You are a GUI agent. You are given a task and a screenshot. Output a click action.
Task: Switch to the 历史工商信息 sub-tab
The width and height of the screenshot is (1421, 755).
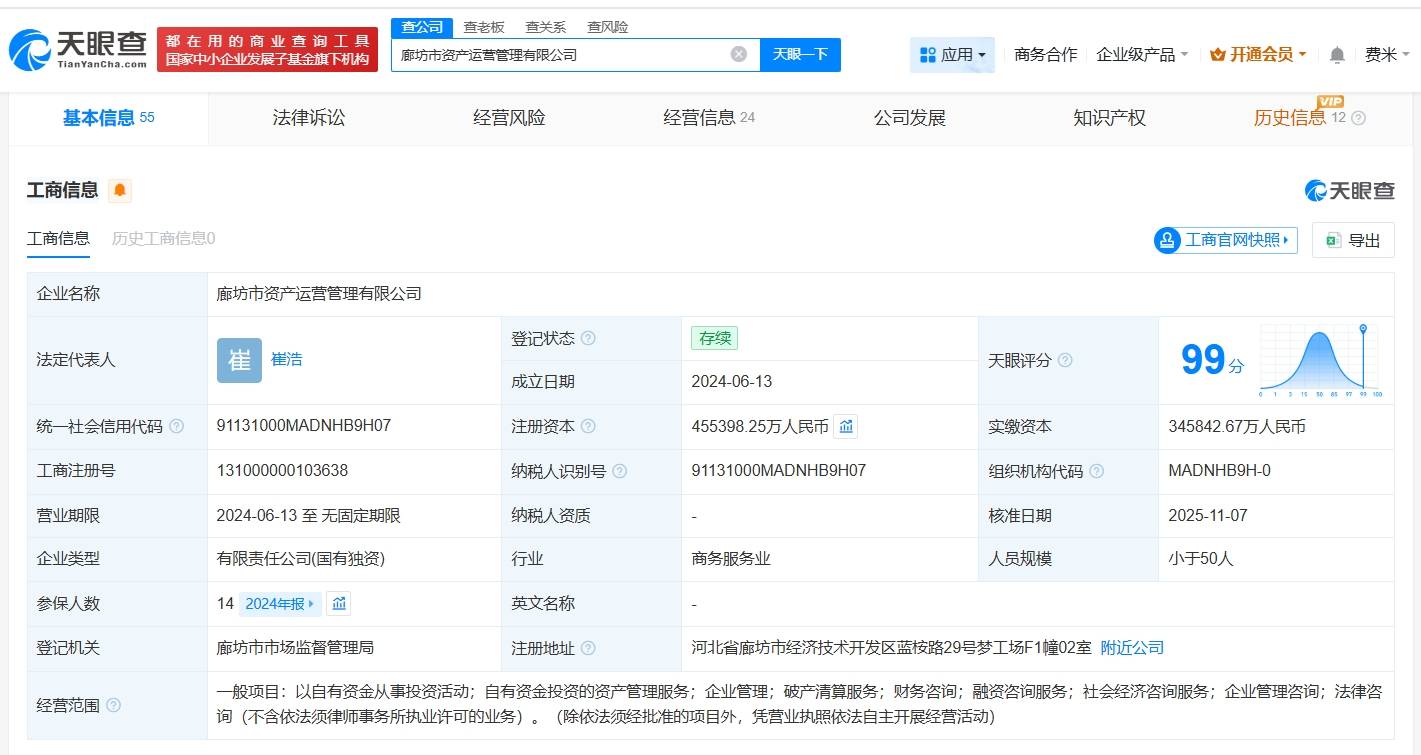tap(163, 238)
